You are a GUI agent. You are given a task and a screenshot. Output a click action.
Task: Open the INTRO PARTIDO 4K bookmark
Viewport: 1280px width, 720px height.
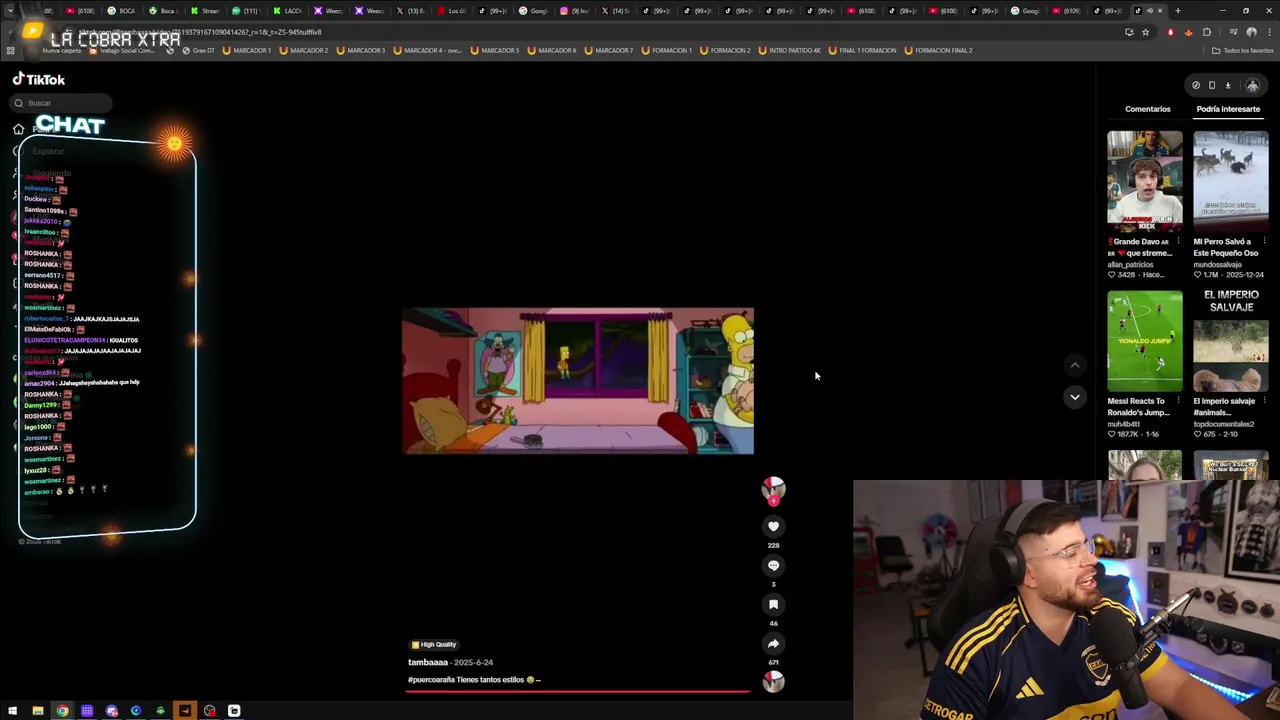coord(790,50)
